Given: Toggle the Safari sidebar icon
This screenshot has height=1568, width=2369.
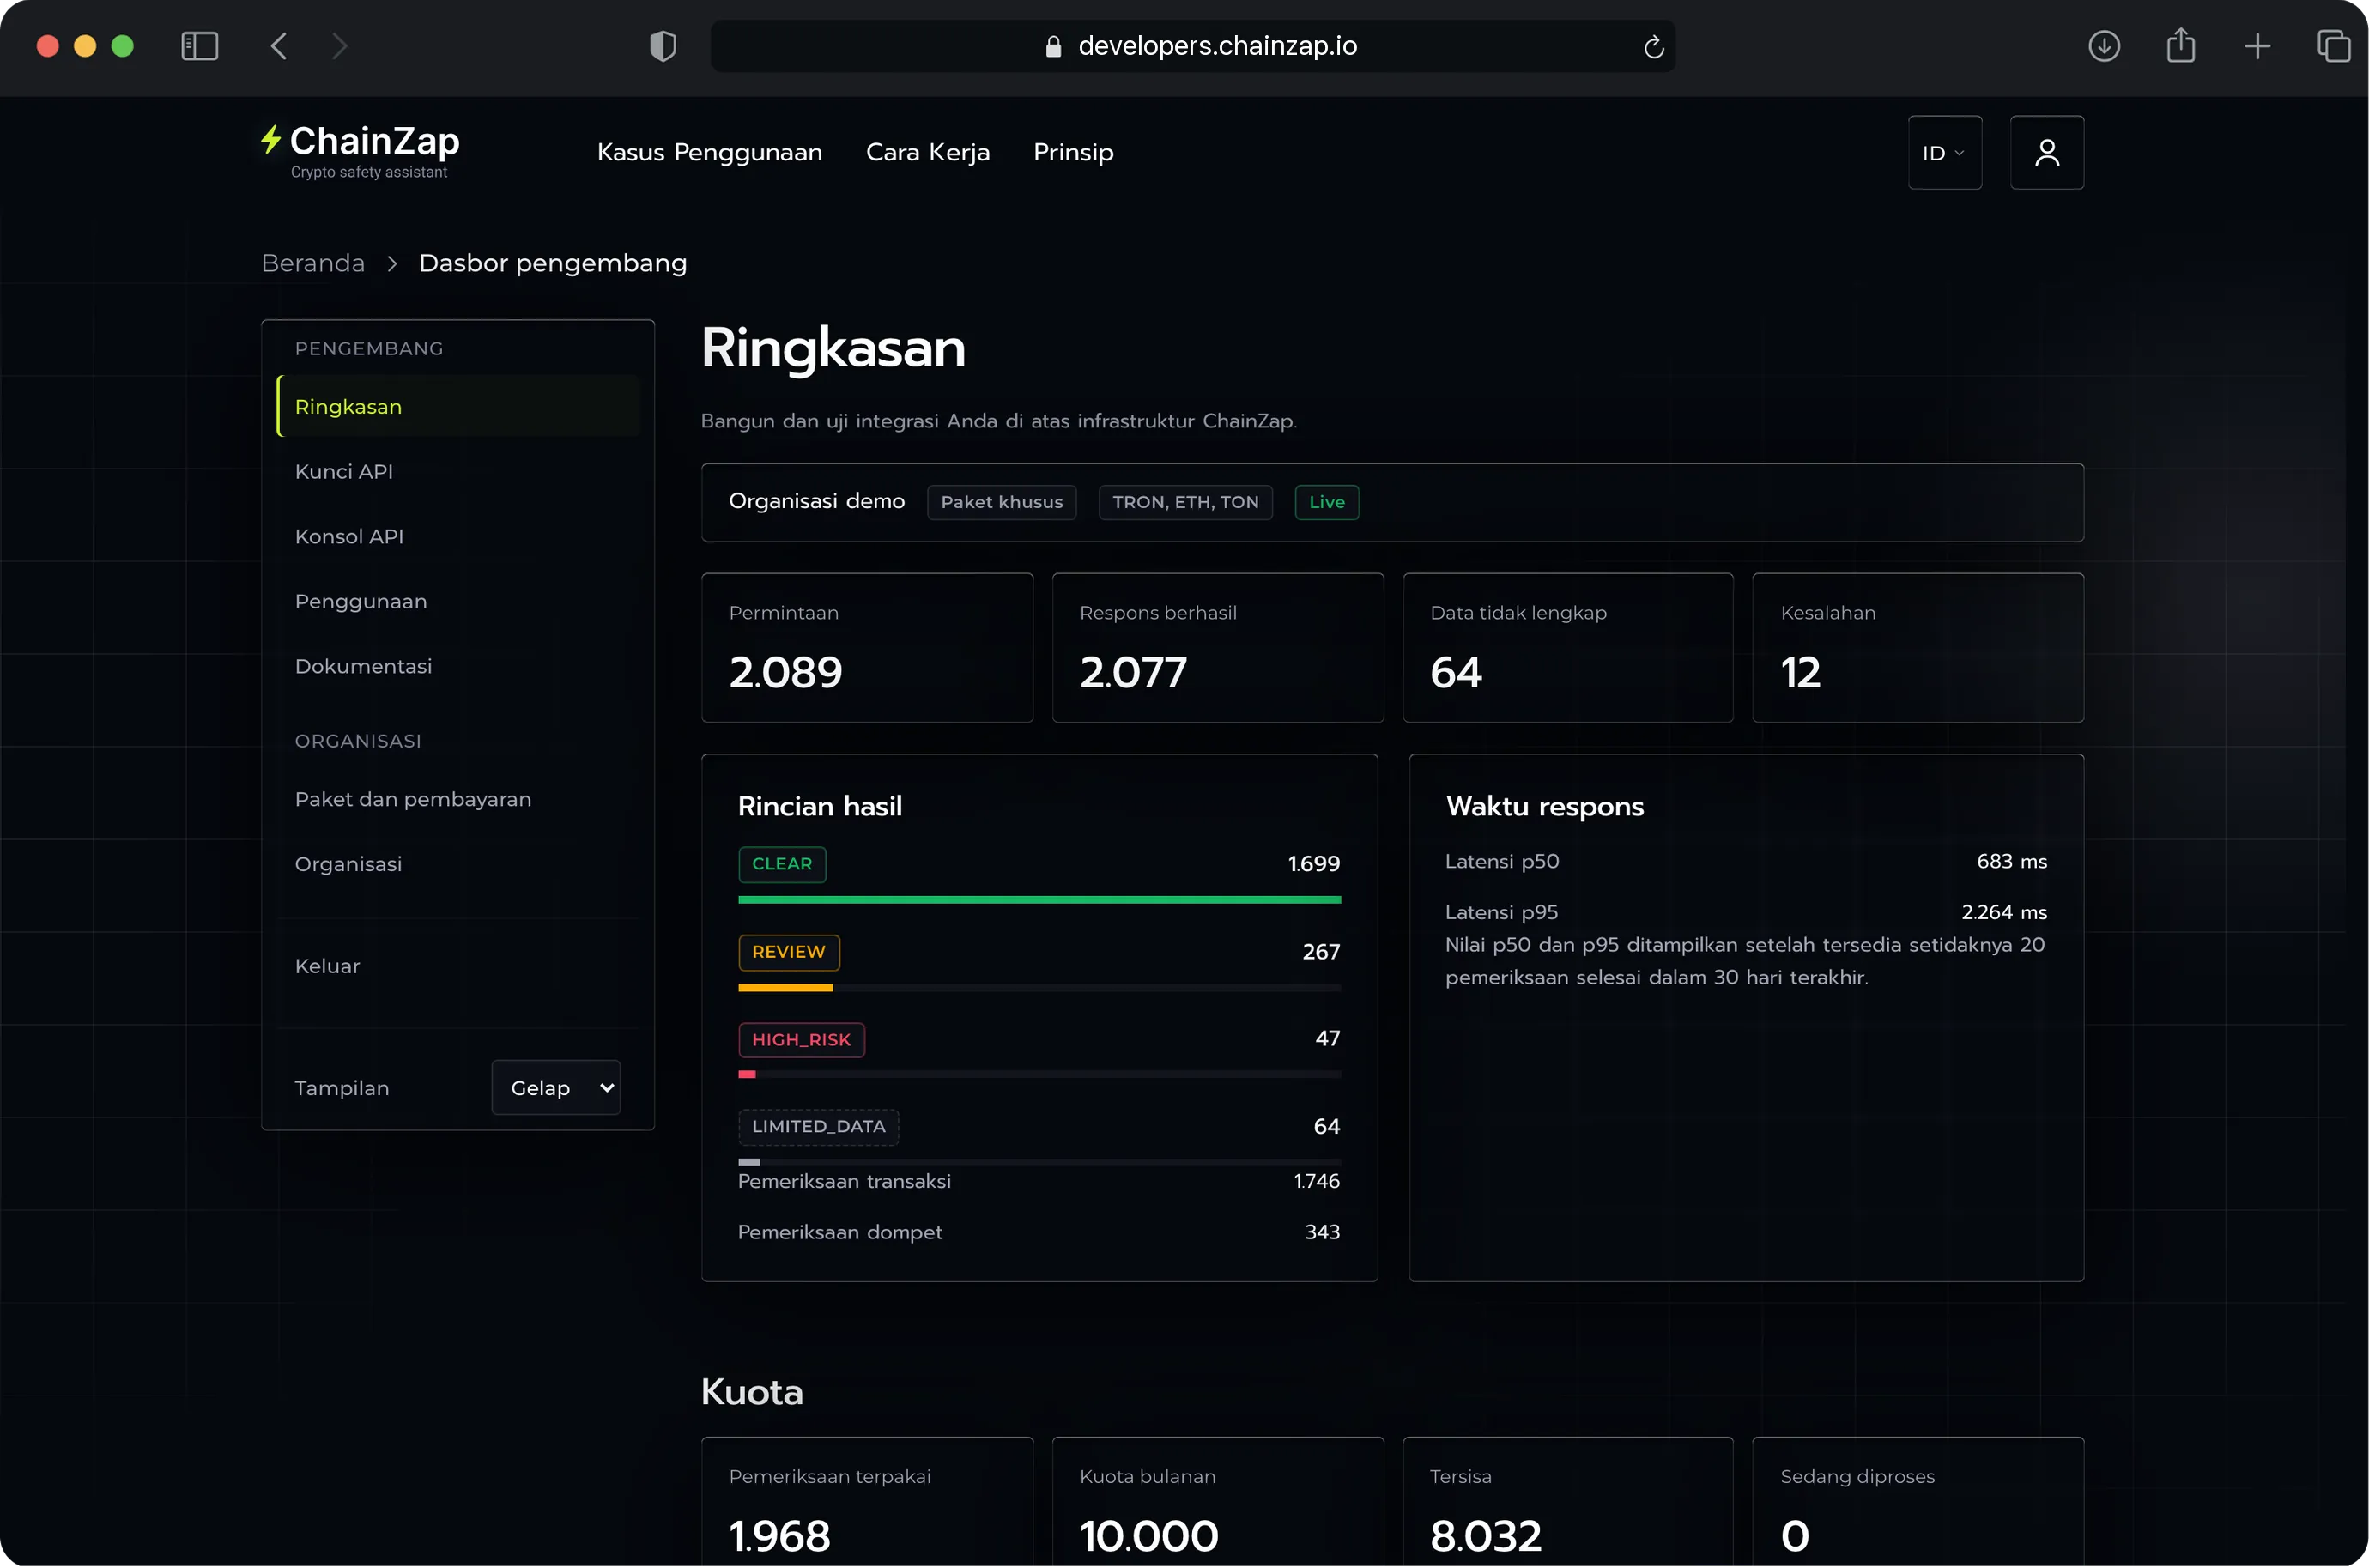Looking at the screenshot, I should pyautogui.click(x=199, y=46).
